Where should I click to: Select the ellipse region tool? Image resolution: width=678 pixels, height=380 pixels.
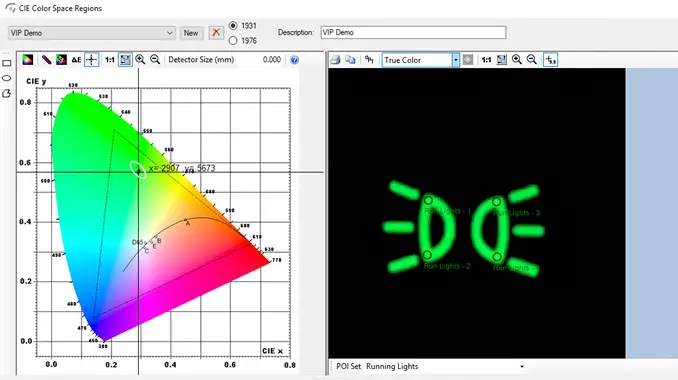[x=6, y=78]
